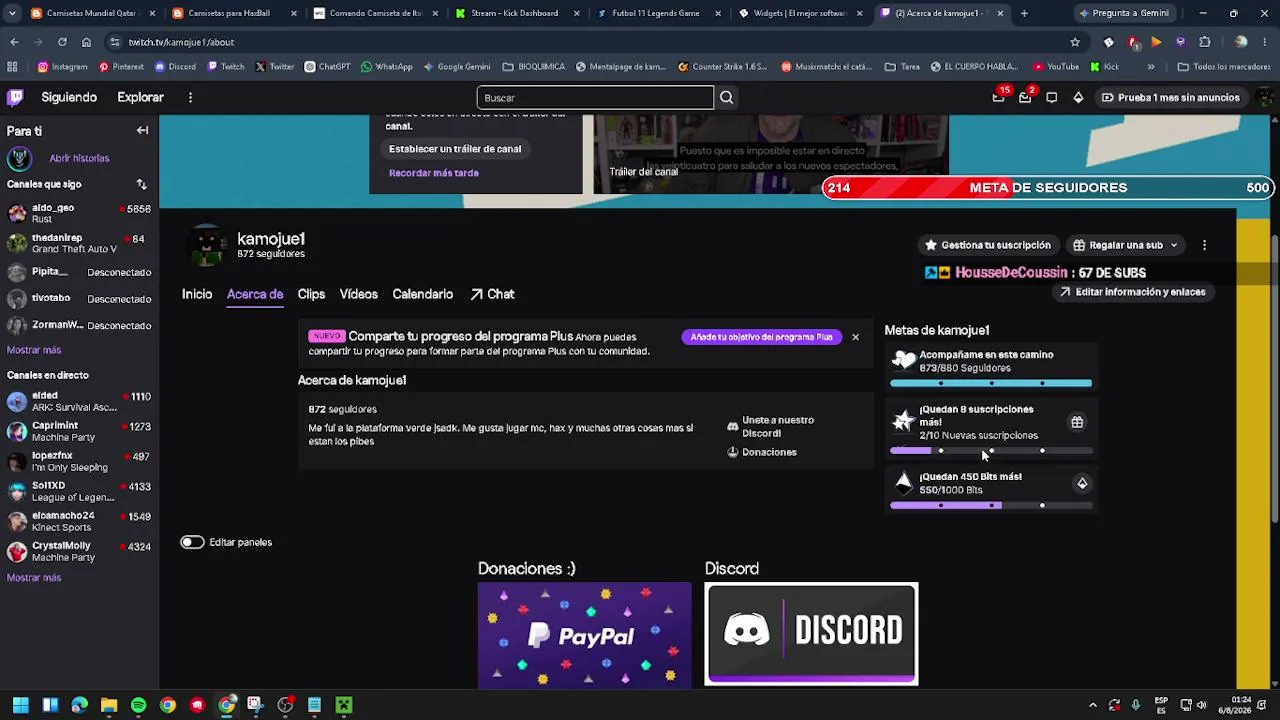Image resolution: width=1280 pixels, height=720 pixels.
Task: Show hidden system tray icons
Action: coord(1092,705)
